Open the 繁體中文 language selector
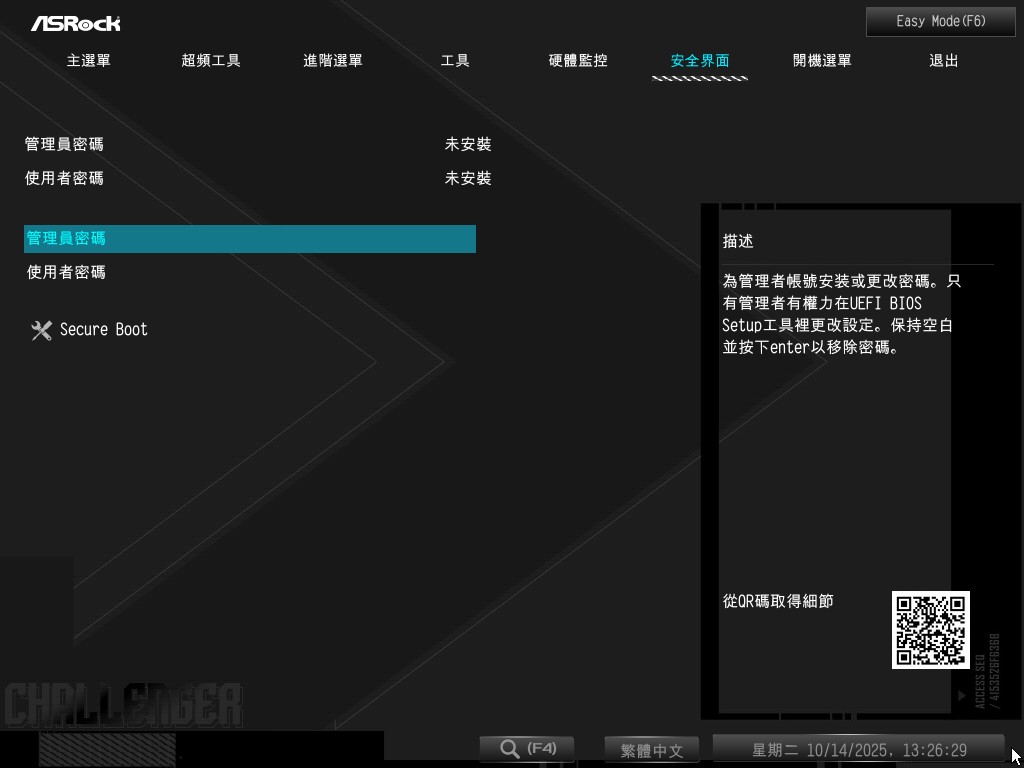This screenshot has height=768, width=1024. [652, 750]
